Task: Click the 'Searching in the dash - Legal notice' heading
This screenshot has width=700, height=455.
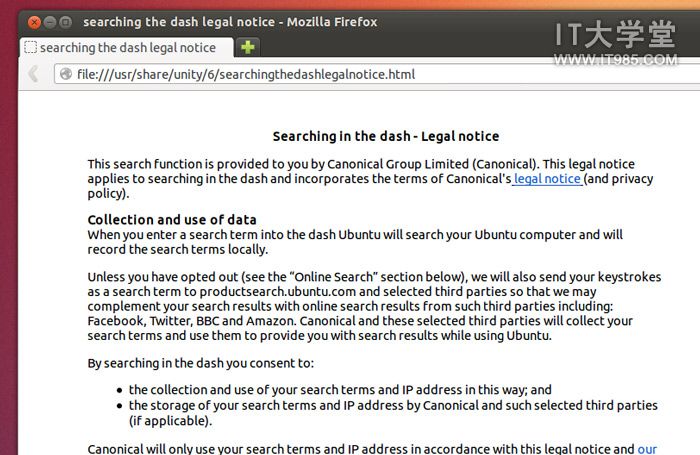Action: pyautogui.click(x=386, y=136)
